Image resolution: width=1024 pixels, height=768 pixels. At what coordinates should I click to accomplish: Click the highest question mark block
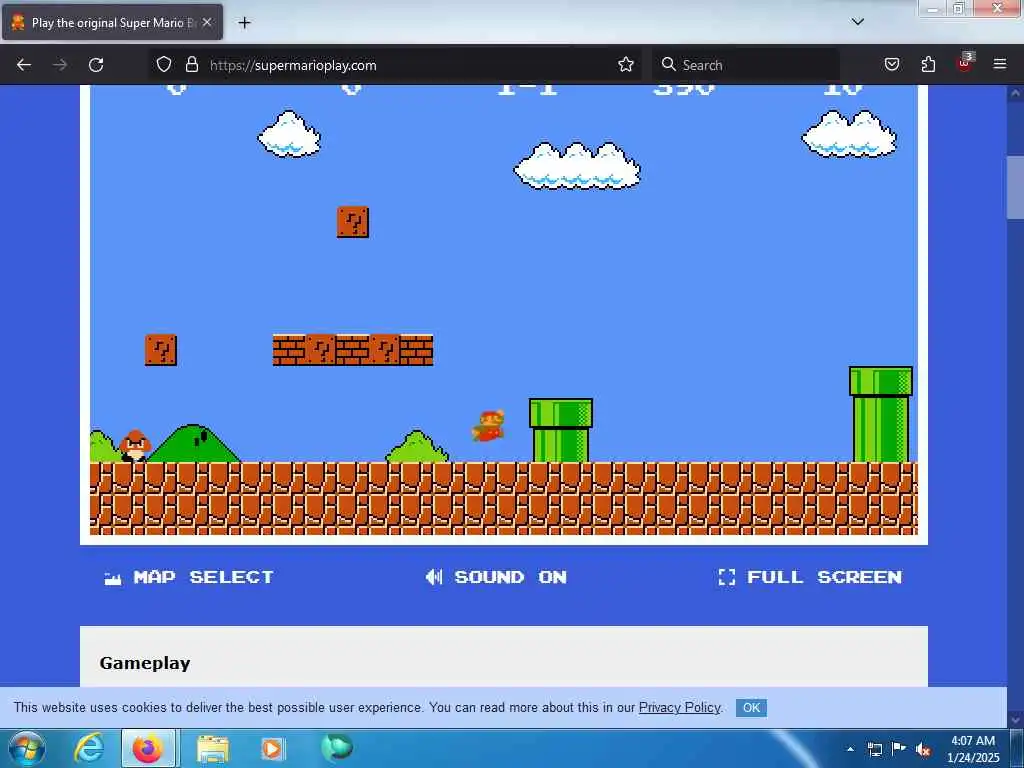click(x=353, y=222)
